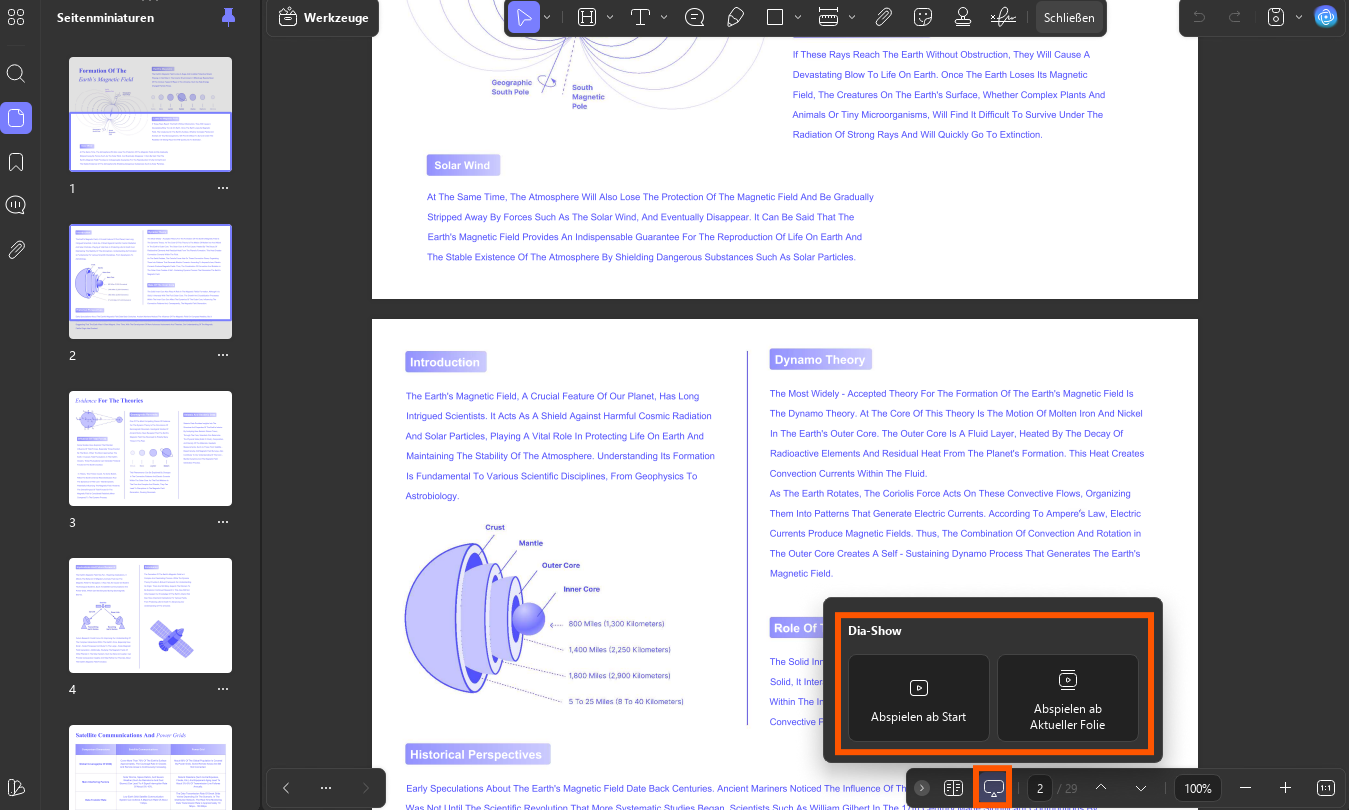The height and width of the screenshot is (810, 1349).
Task: Click the redo arrow
Action: pos(1235,17)
